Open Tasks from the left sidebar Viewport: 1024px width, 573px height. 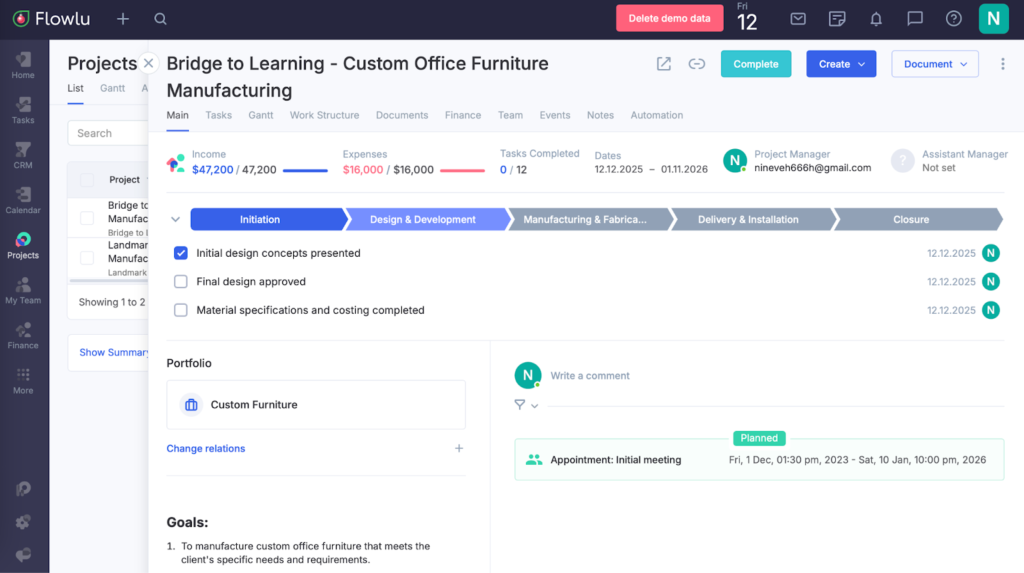[x=23, y=110]
